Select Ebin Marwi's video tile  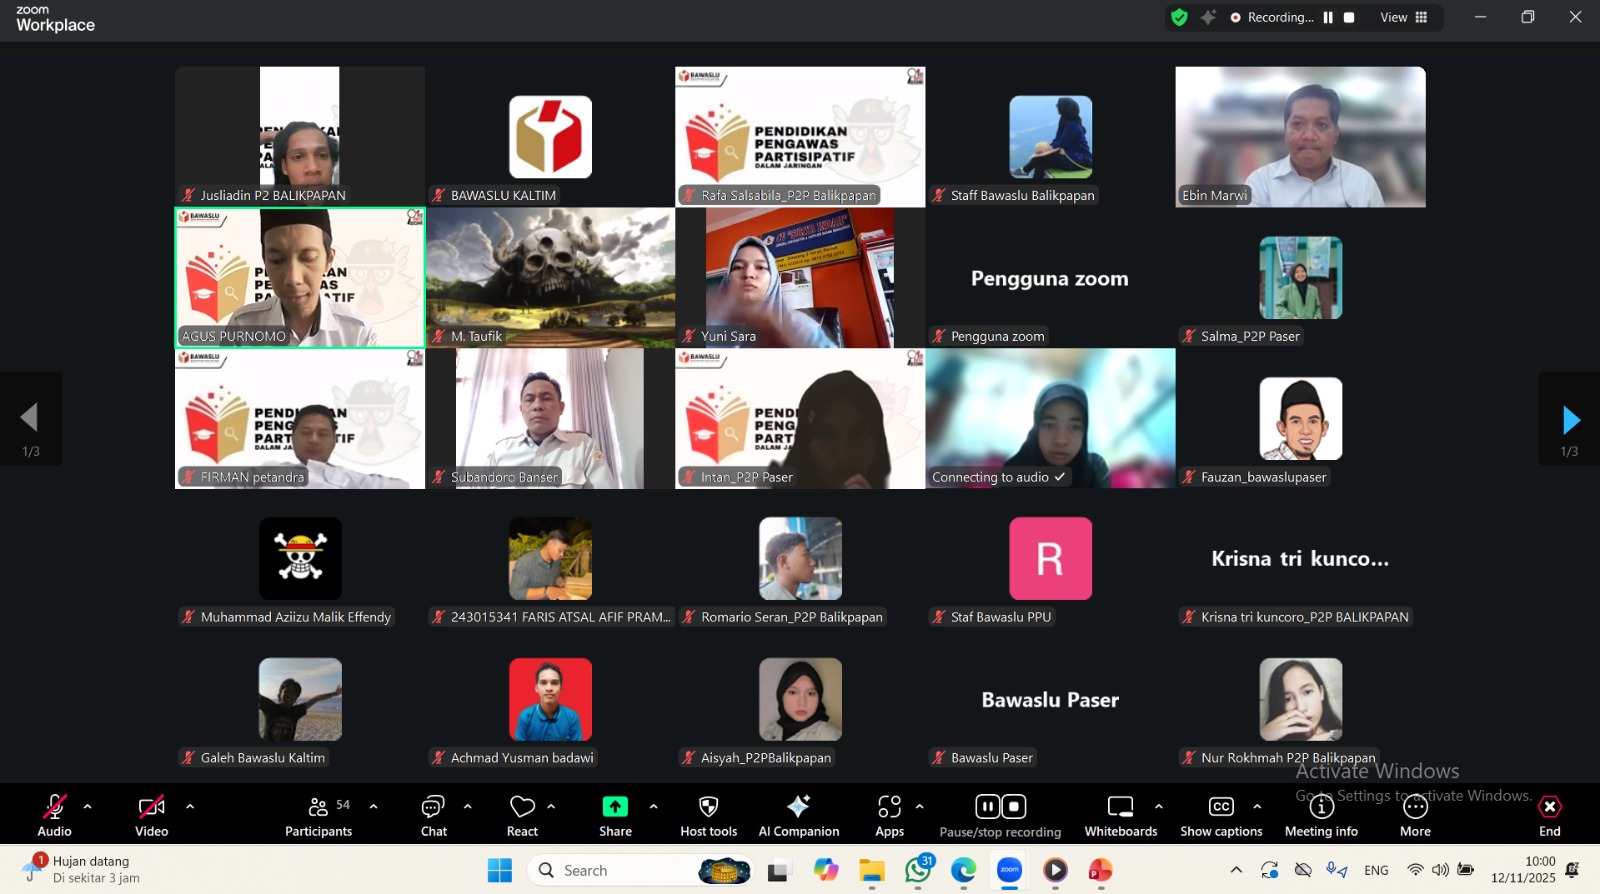tap(1300, 137)
